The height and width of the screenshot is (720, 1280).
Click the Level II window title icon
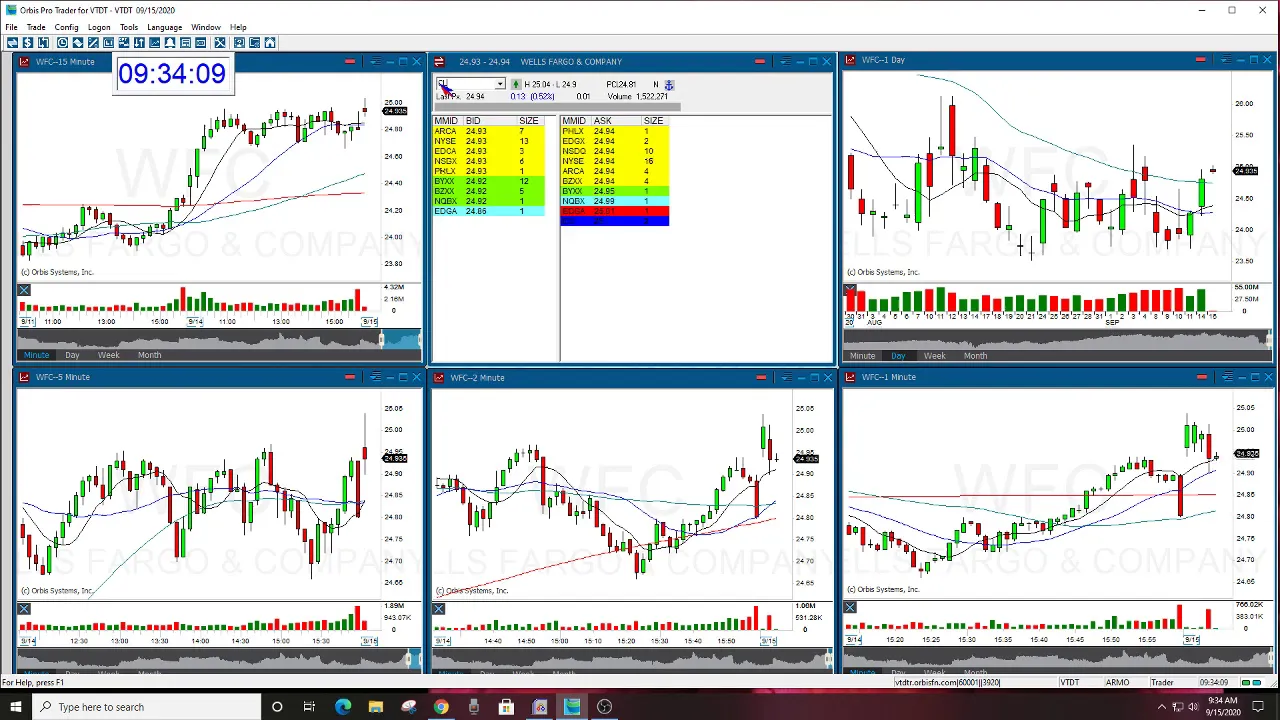(439, 61)
